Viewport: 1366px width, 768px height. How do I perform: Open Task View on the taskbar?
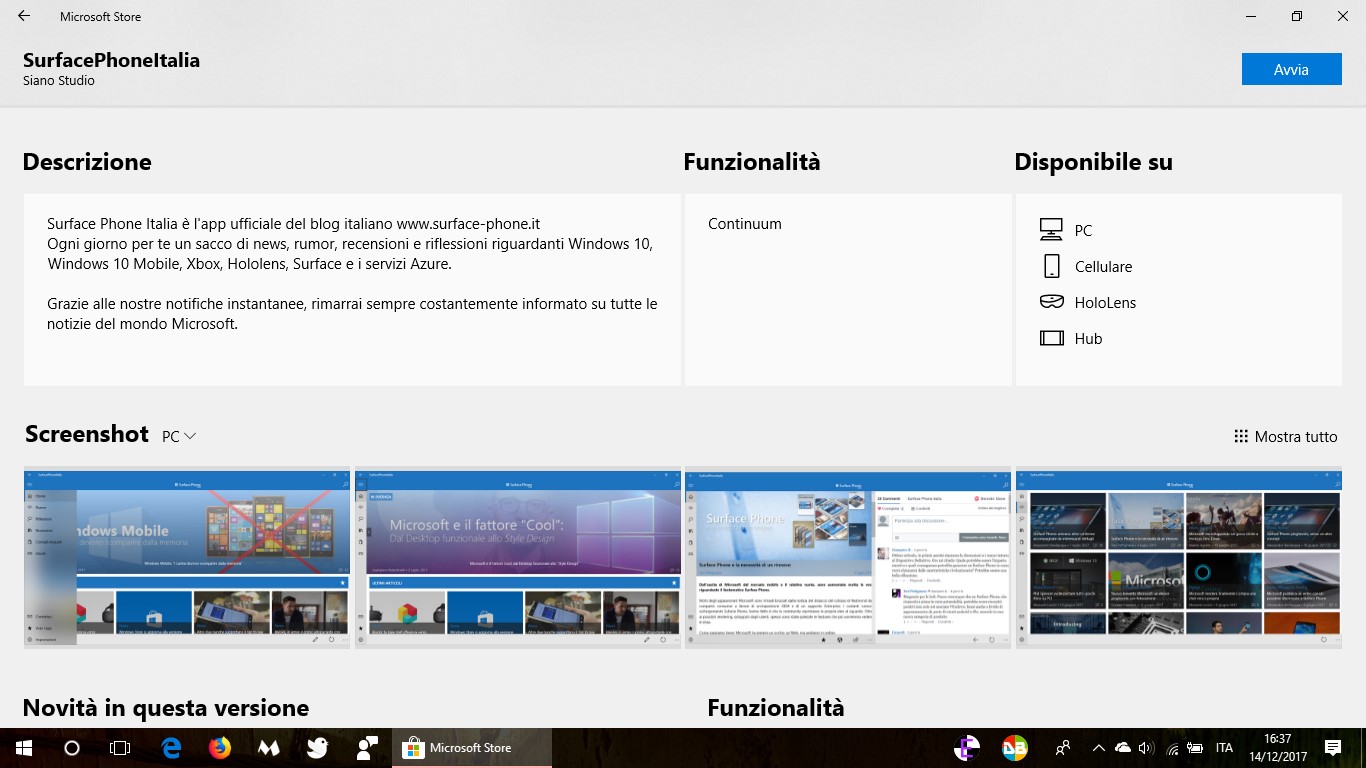119,748
